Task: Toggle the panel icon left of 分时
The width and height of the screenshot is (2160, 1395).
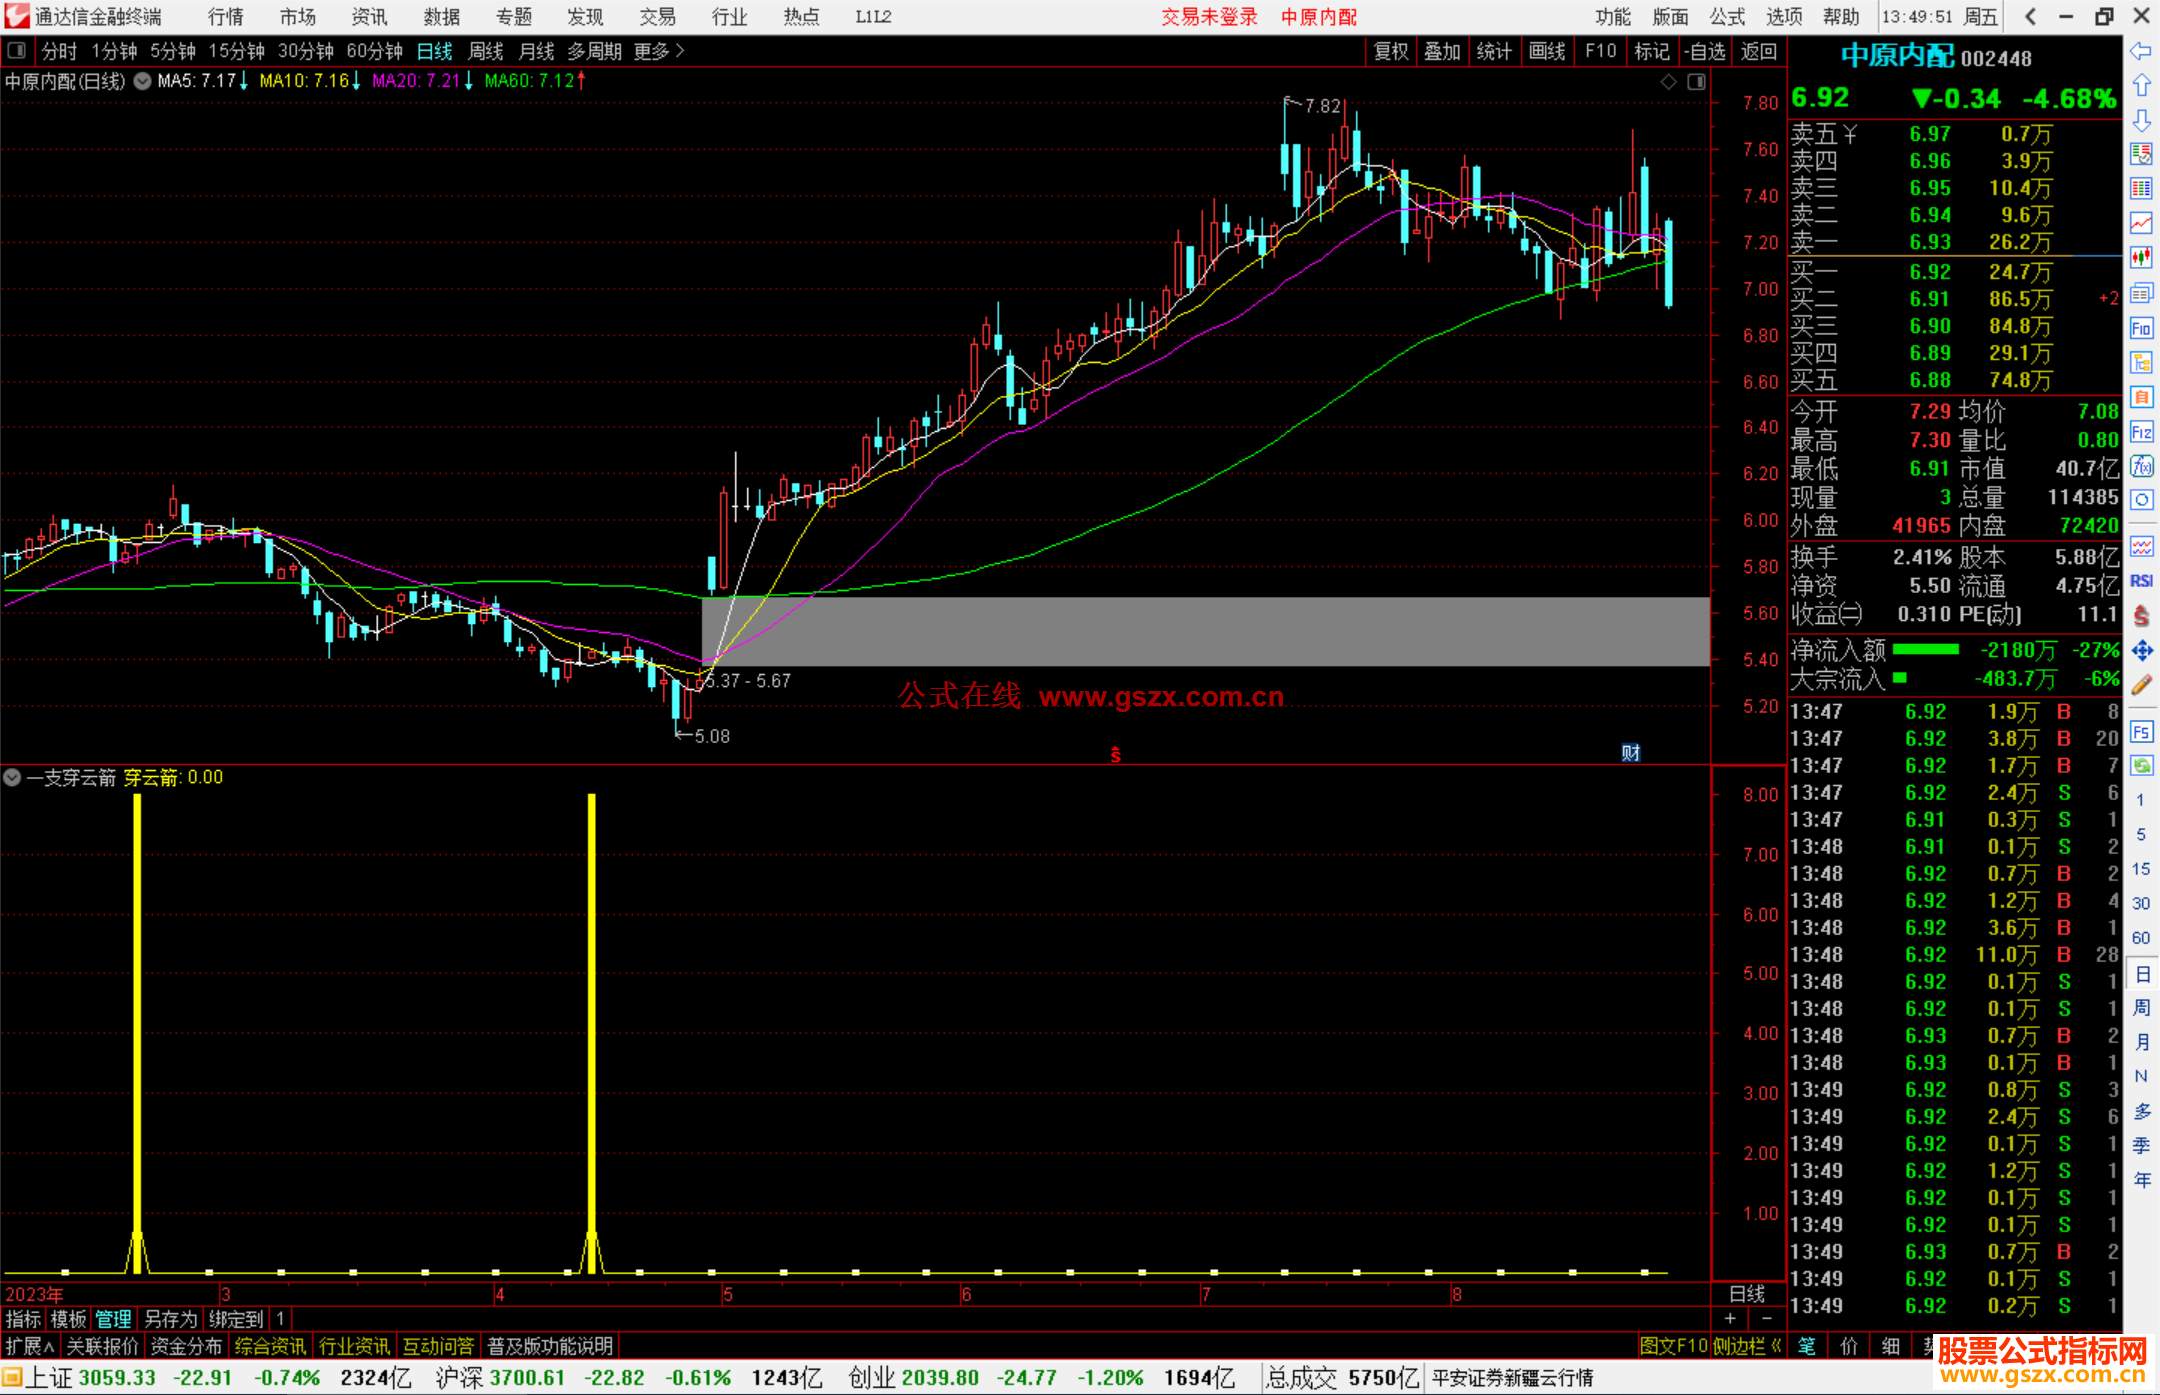Action: click(x=17, y=50)
